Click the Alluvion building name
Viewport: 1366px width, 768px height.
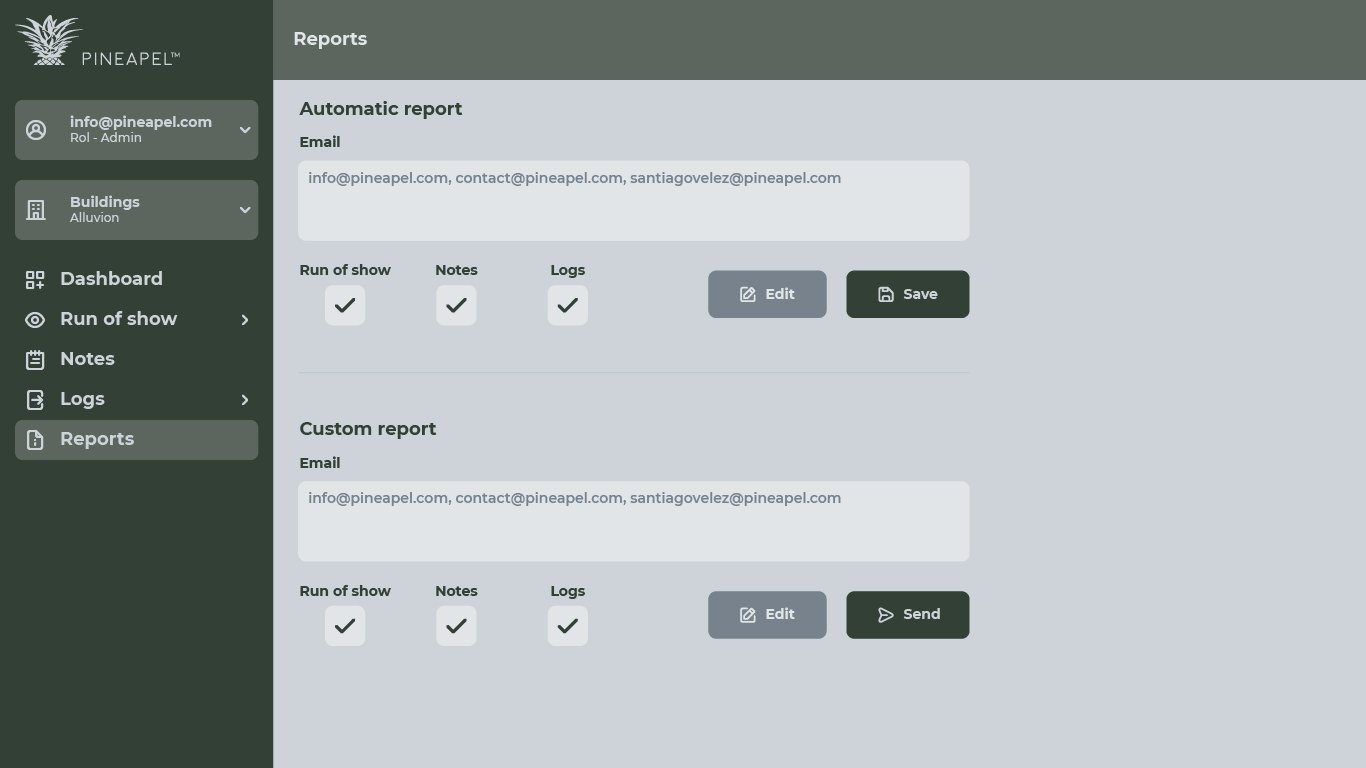pyautogui.click(x=94, y=218)
